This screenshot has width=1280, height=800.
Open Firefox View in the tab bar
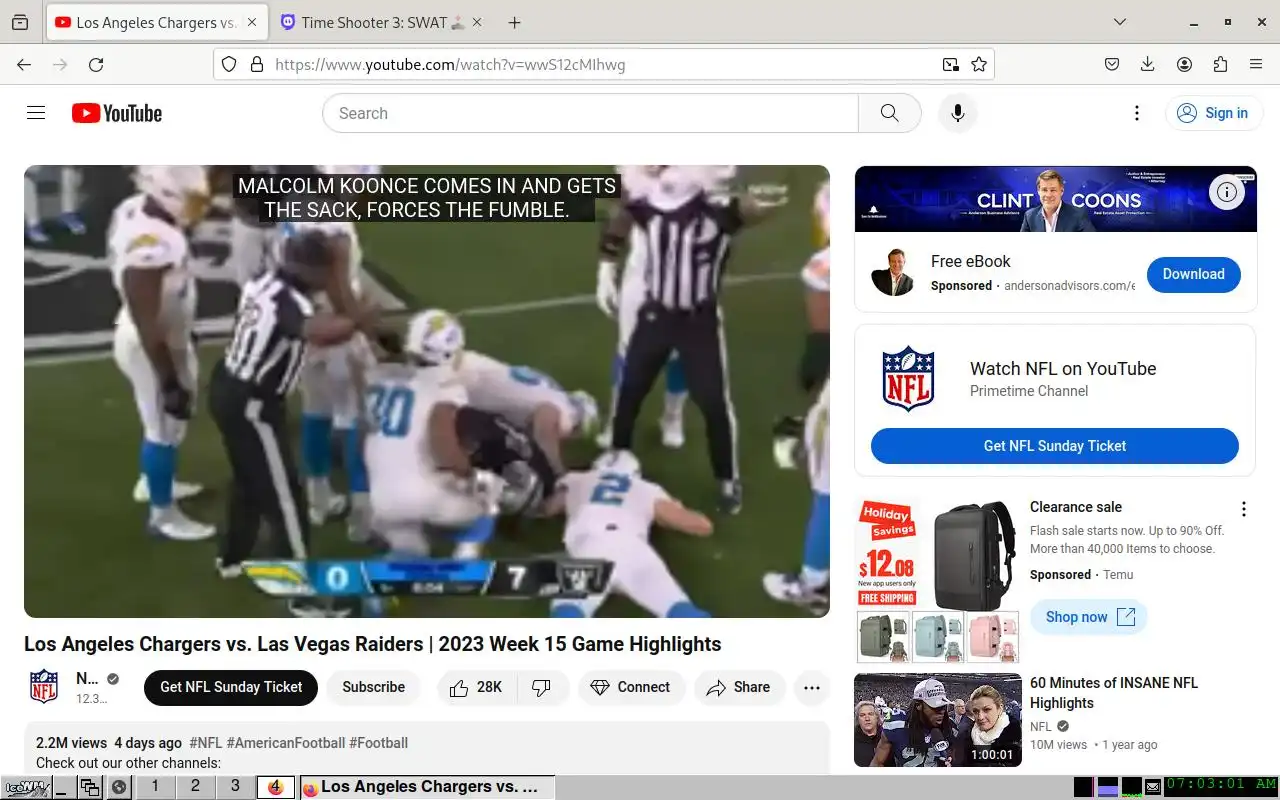(20, 22)
